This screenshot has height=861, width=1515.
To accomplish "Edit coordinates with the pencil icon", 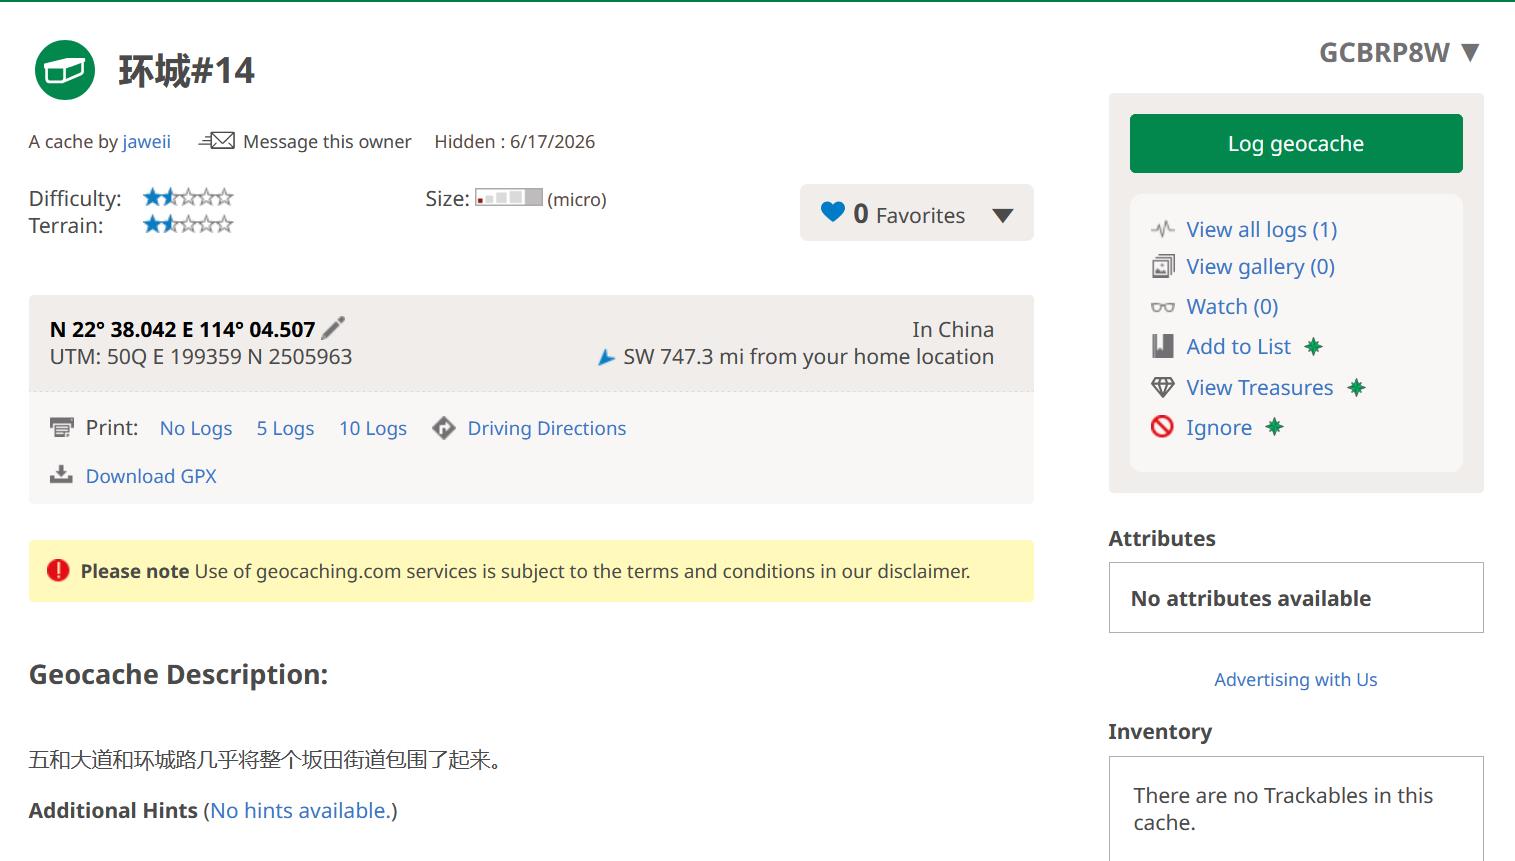I will click(333, 328).
